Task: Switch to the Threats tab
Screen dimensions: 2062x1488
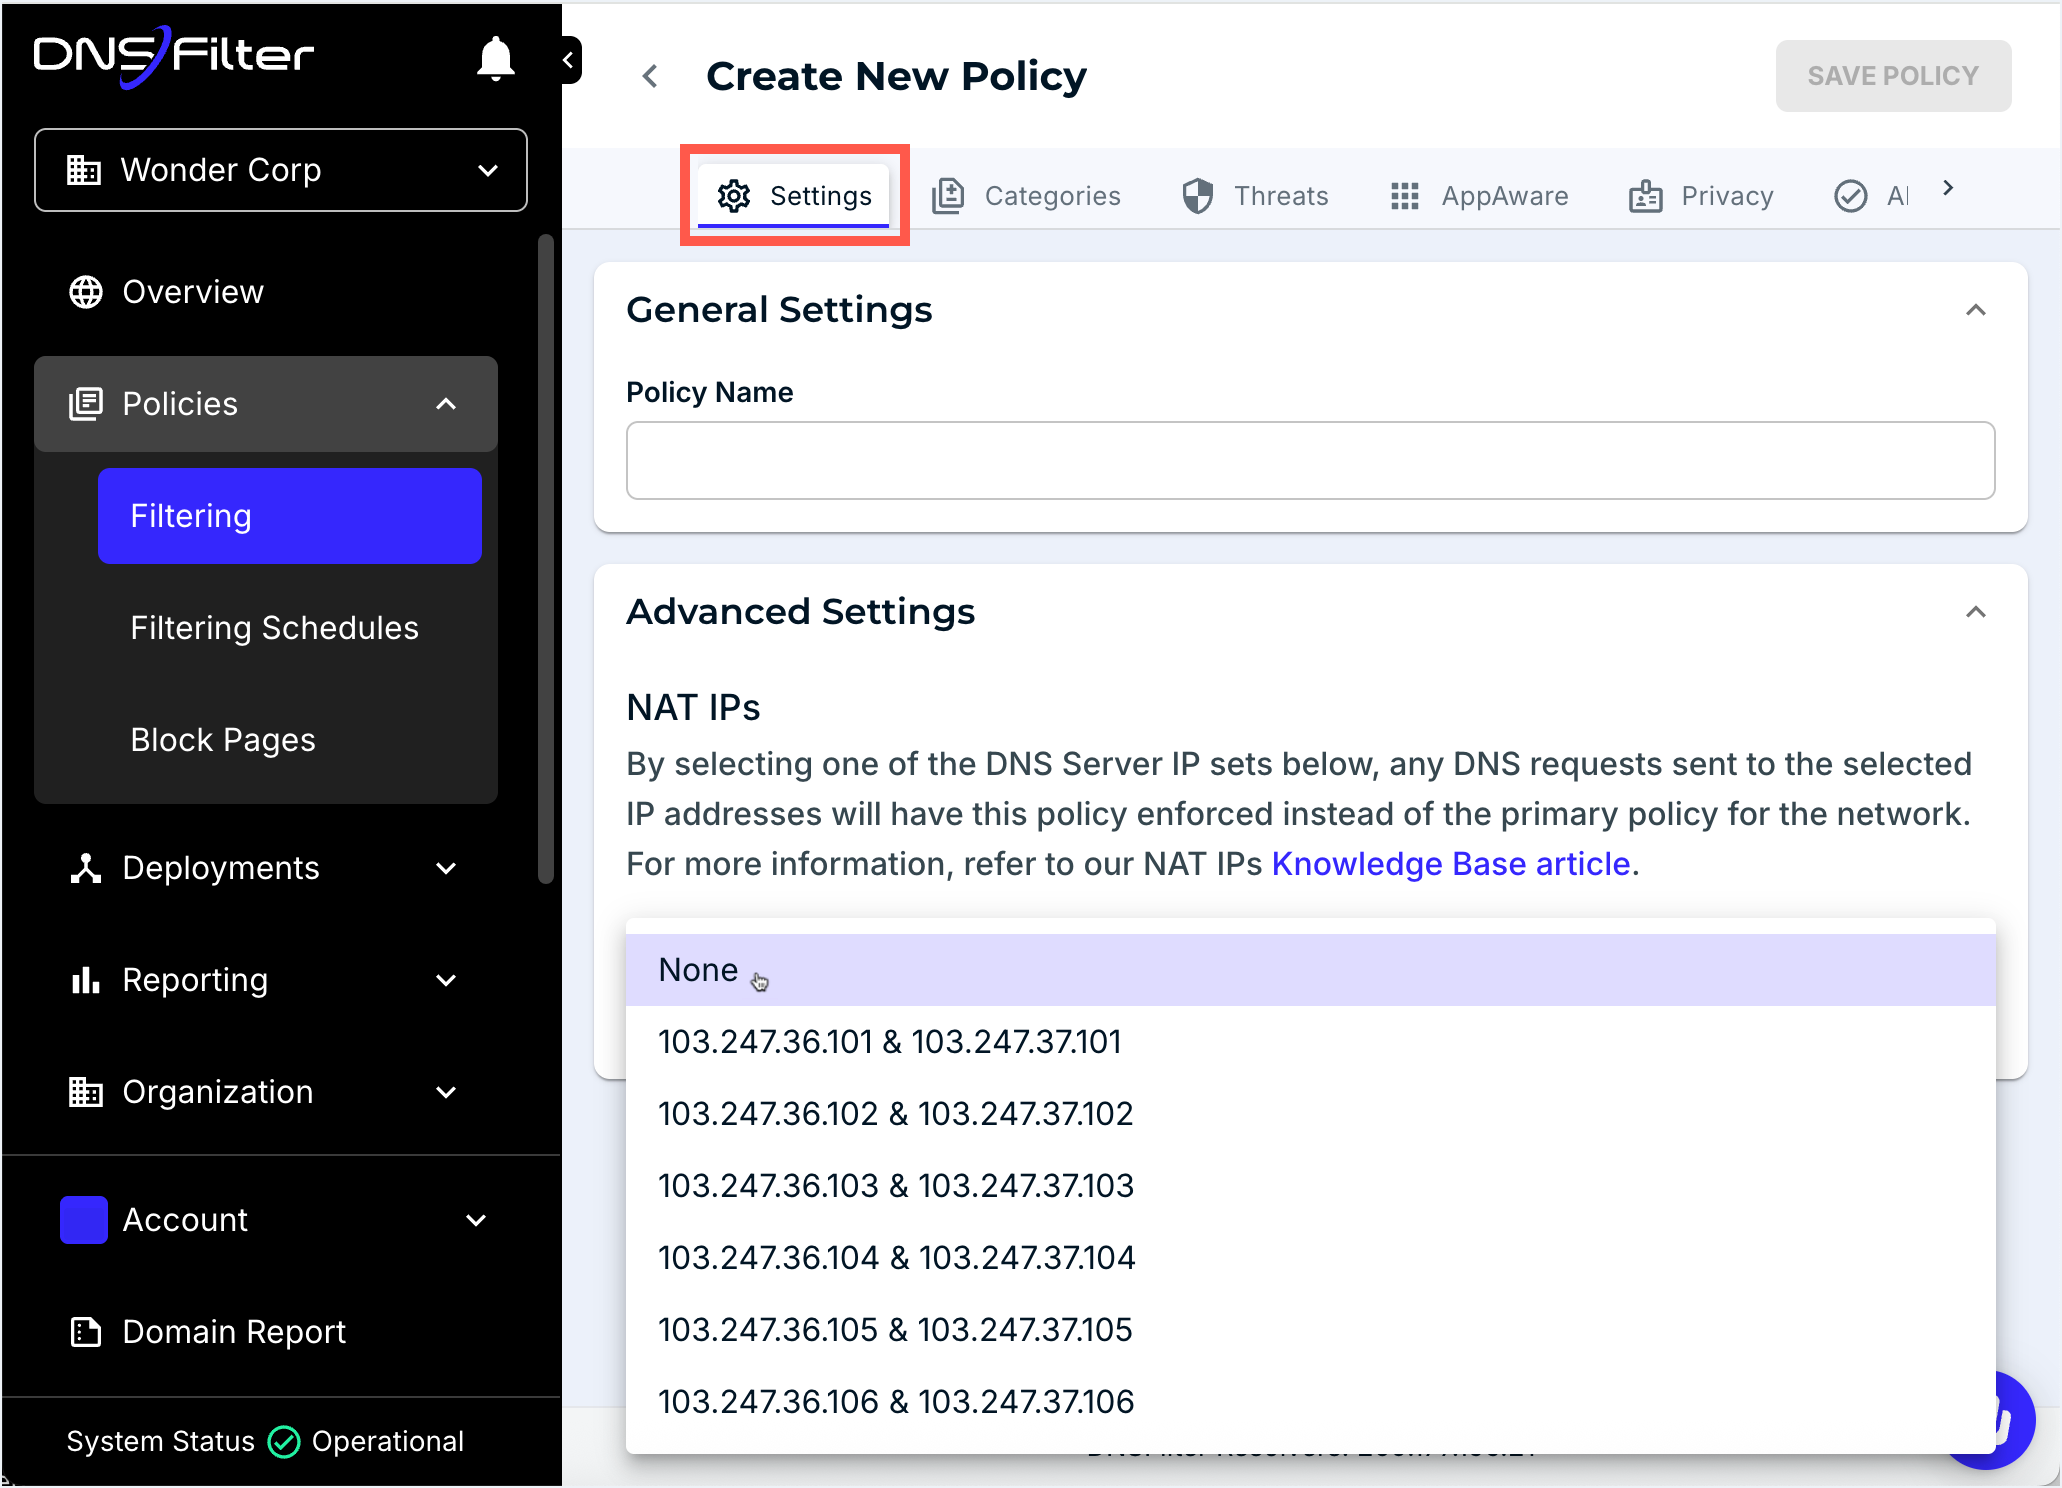Action: coord(1255,196)
